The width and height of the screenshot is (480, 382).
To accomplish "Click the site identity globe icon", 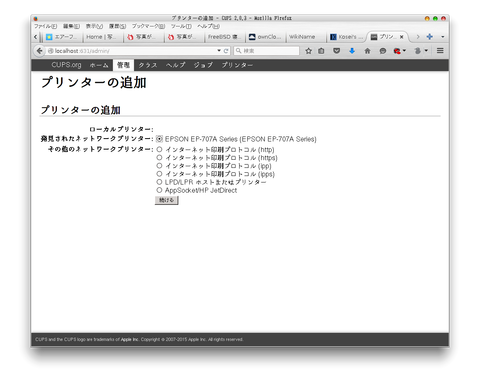I will (51, 51).
